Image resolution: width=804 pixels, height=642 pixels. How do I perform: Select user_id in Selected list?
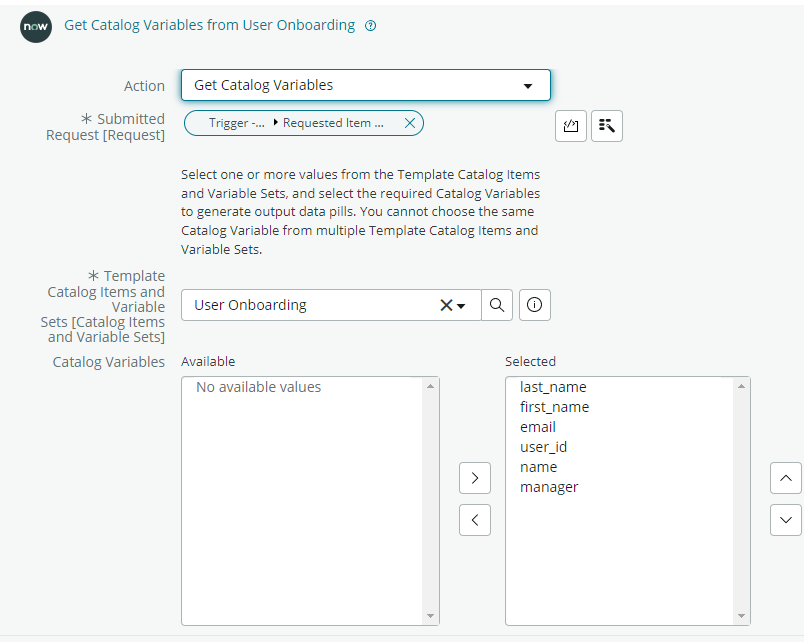[x=543, y=447]
